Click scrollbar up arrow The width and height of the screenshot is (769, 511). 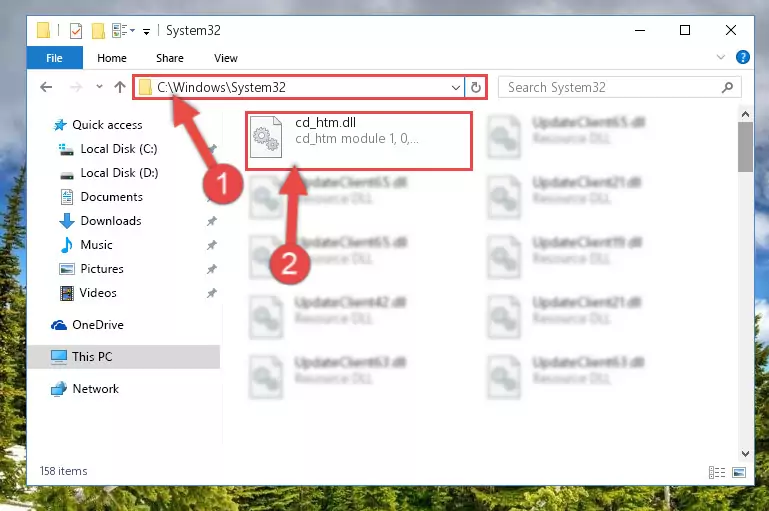coord(745,114)
